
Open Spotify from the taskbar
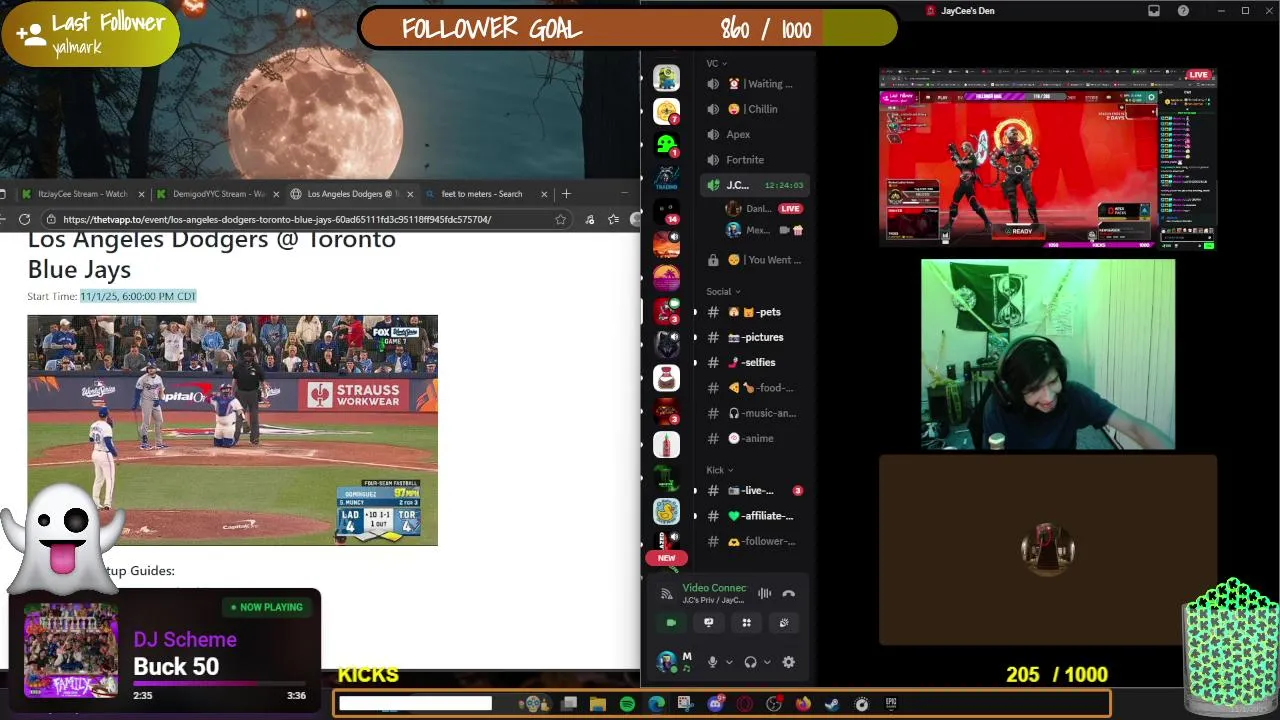627,704
